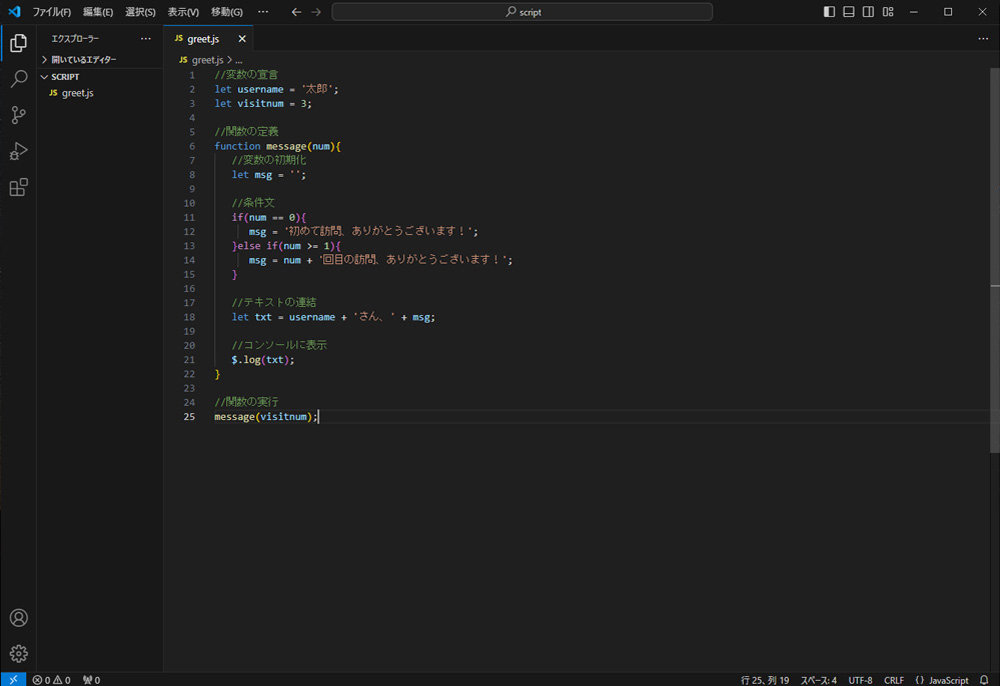Toggle the secondary side bar layout button
Screen dimensions: 1000x686
tap(868, 12)
